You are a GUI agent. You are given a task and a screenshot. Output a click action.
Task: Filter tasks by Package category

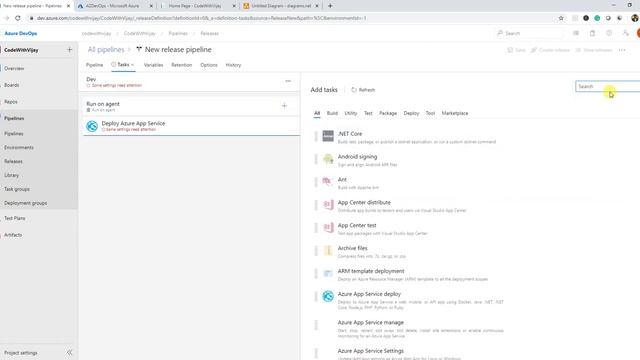click(x=388, y=113)
